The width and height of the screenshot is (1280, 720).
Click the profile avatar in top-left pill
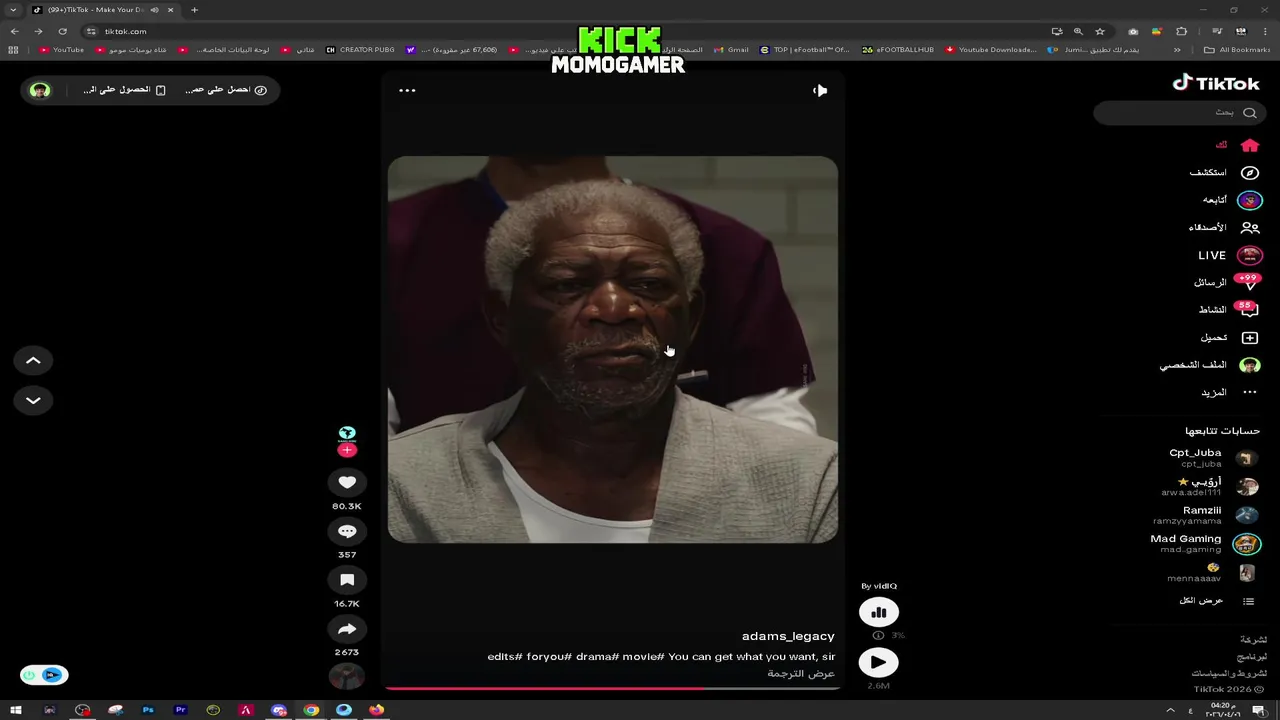40,90
